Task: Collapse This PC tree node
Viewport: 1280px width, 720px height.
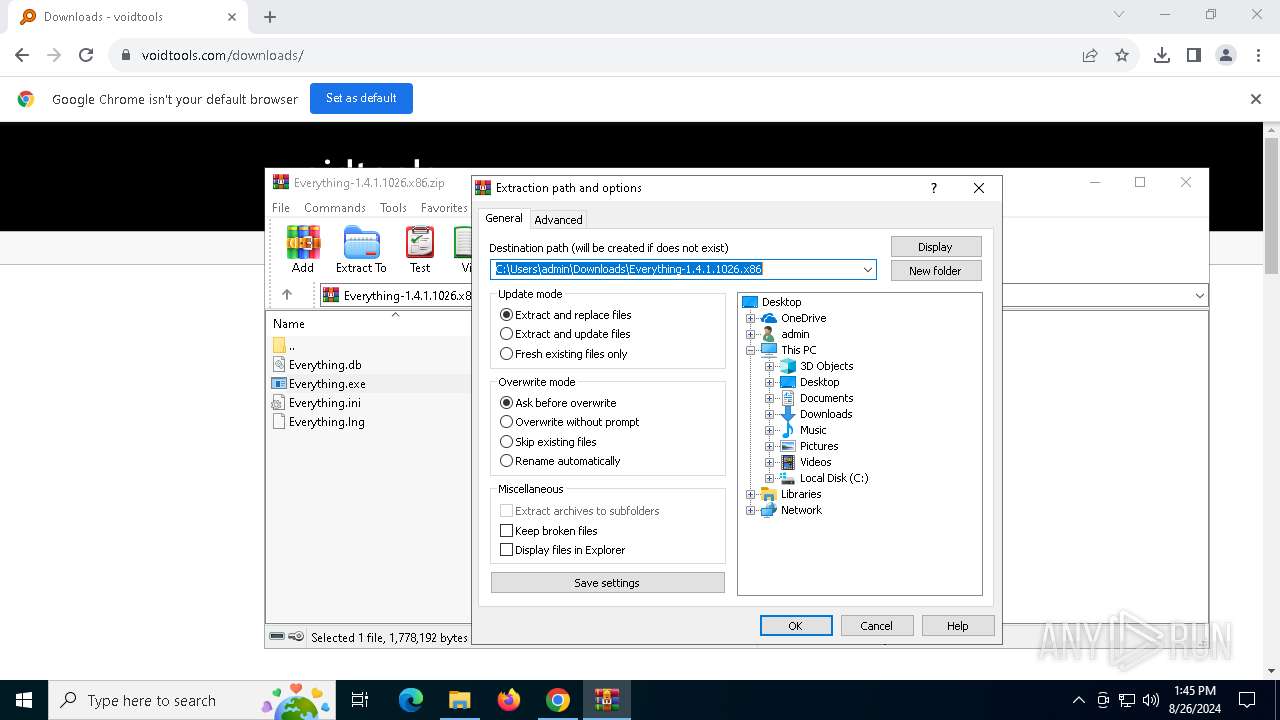Action: pyautogui.click(x=751, y=350)
